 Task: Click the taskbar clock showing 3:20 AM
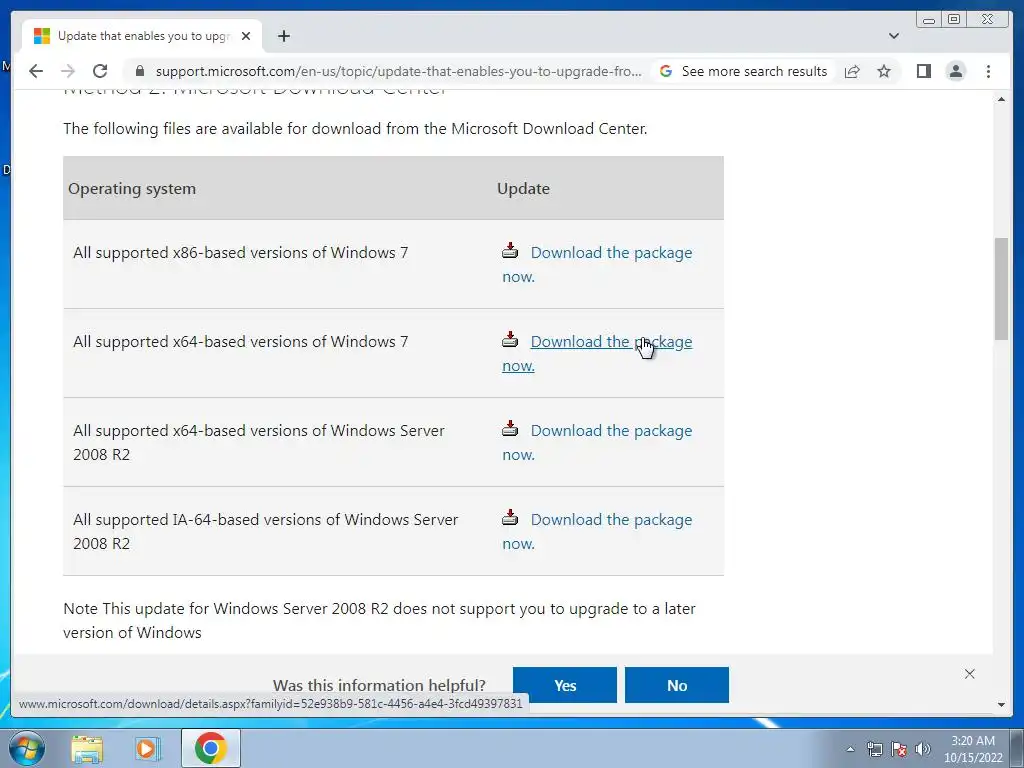click(973, 749)
